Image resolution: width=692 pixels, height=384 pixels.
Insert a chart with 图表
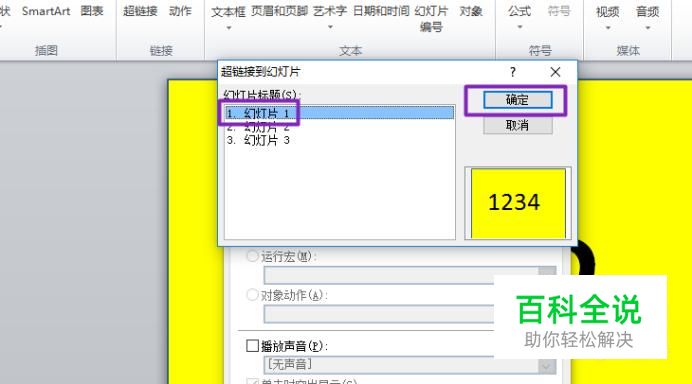(92, 11)
